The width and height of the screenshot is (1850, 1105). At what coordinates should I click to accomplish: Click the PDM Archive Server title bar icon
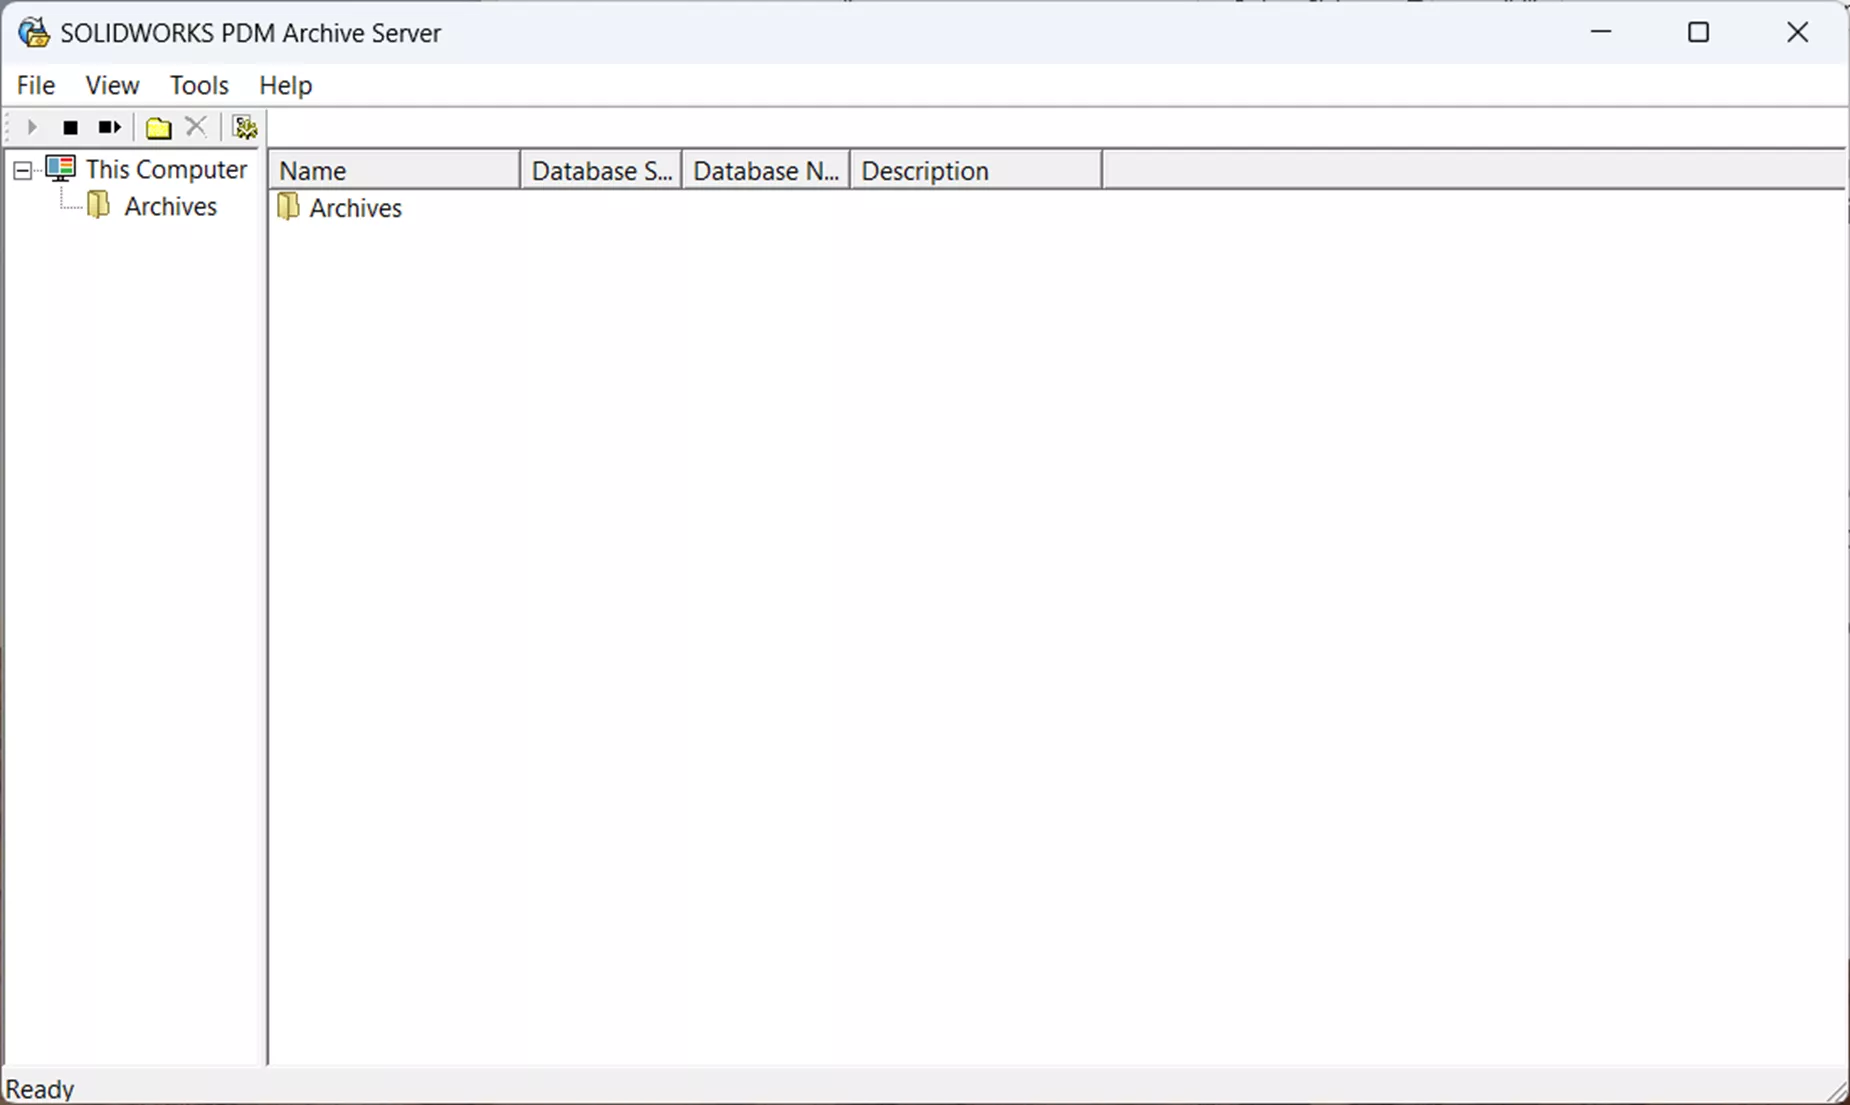33,32
